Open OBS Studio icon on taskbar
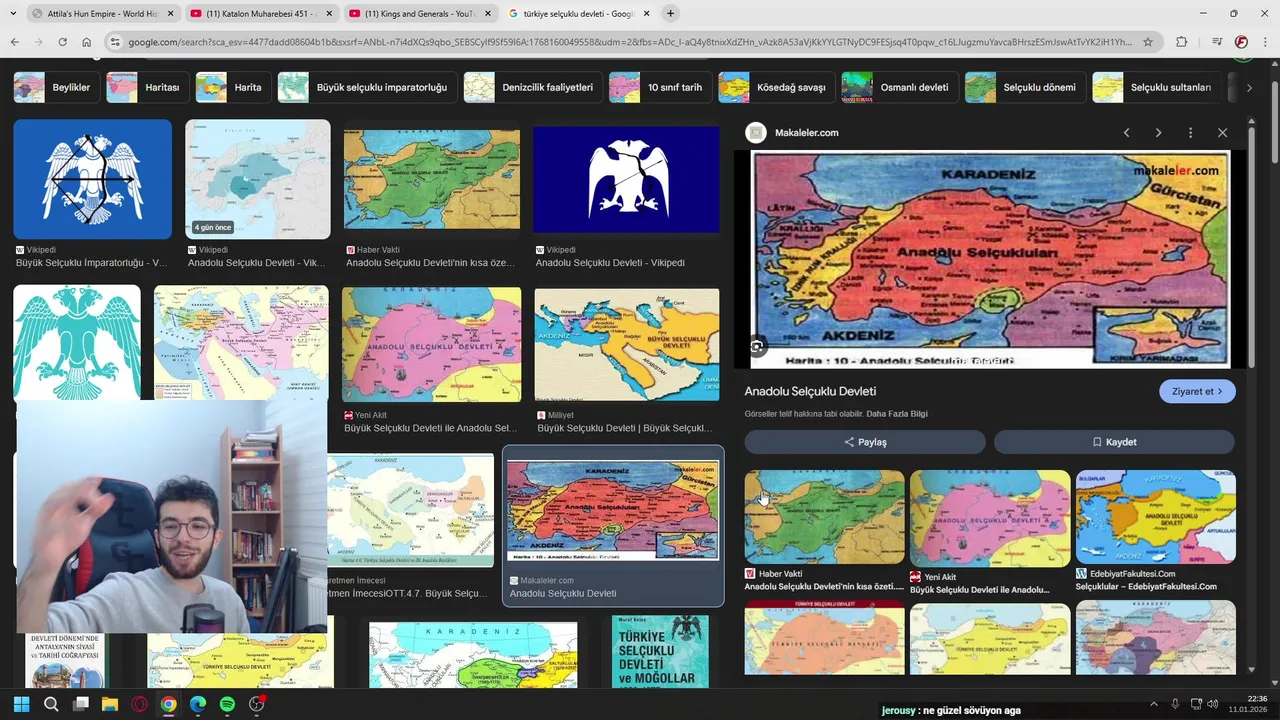1280x720 pixels. tap(257, 704)
